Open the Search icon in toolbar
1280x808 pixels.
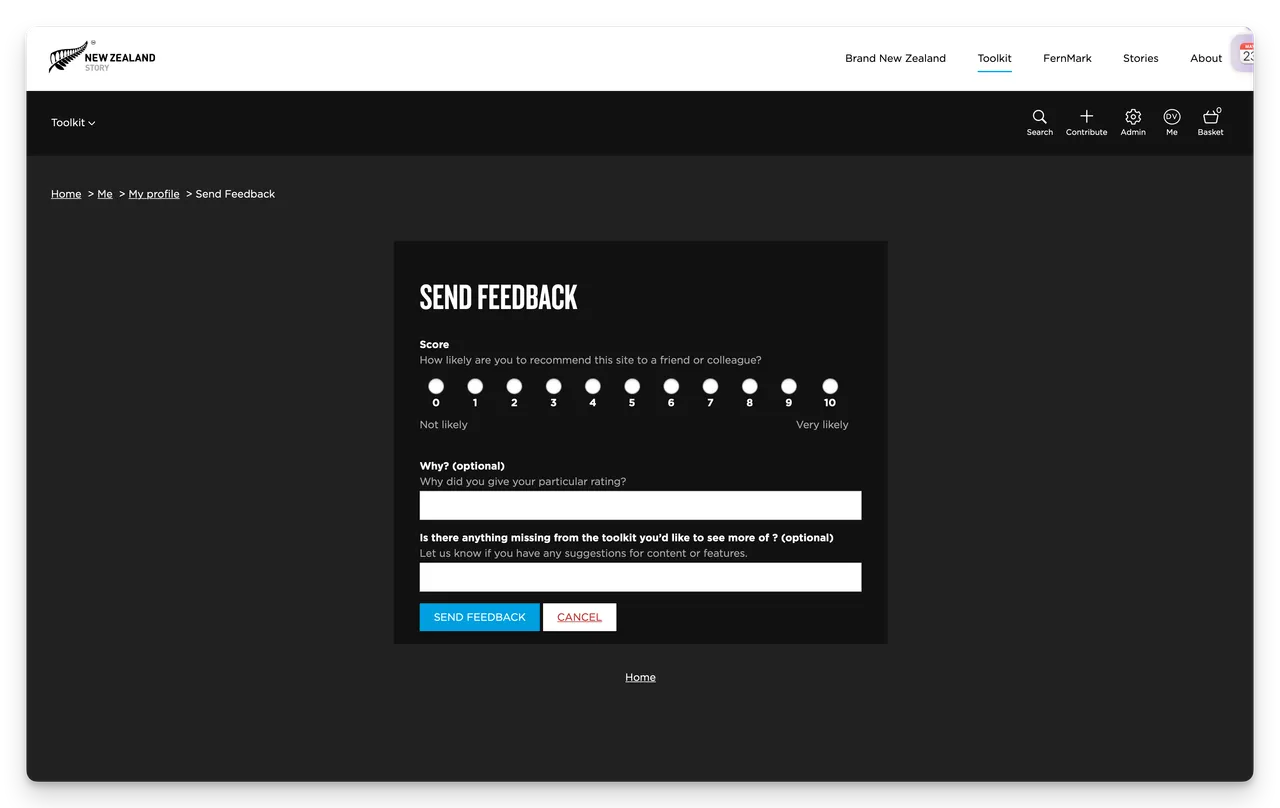pyautogui.click(x=1039, y=118)
